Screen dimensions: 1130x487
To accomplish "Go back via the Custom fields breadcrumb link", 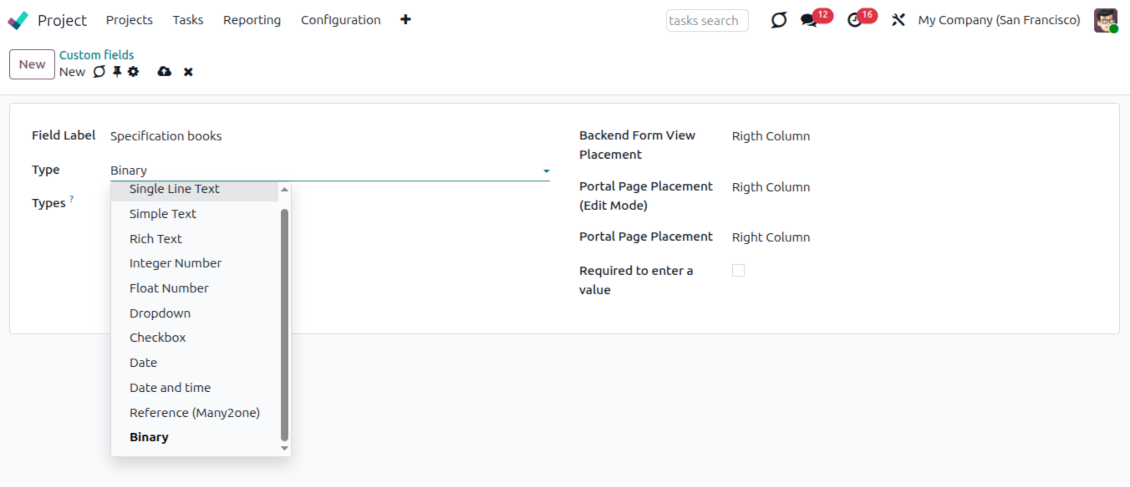I will coord(96,55).
